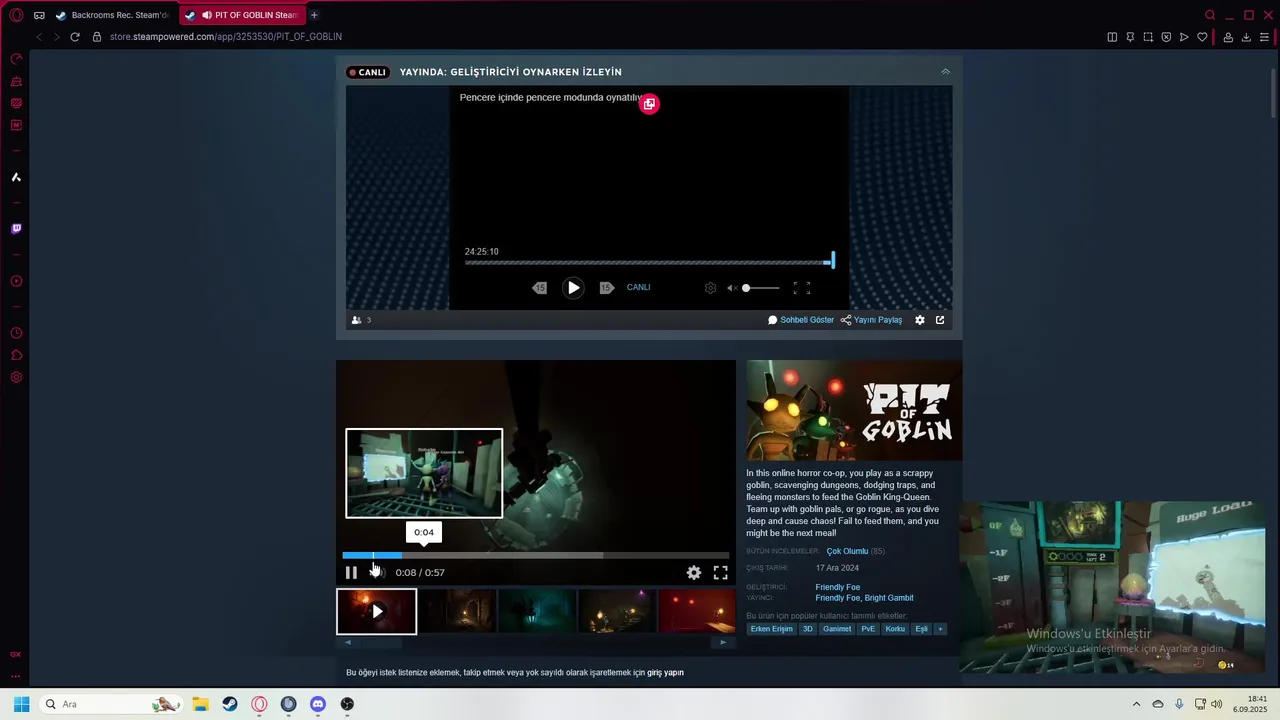Open Easy Setup menu lines icon

click(1264, 37)
